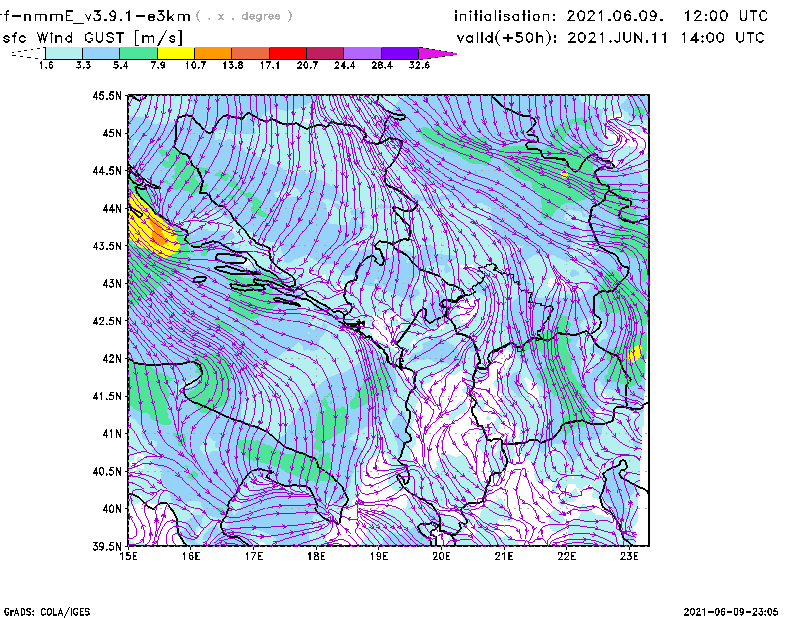
Task: Click the green 5.4–7.9 legend swatch
Action: tap(138, 53)
